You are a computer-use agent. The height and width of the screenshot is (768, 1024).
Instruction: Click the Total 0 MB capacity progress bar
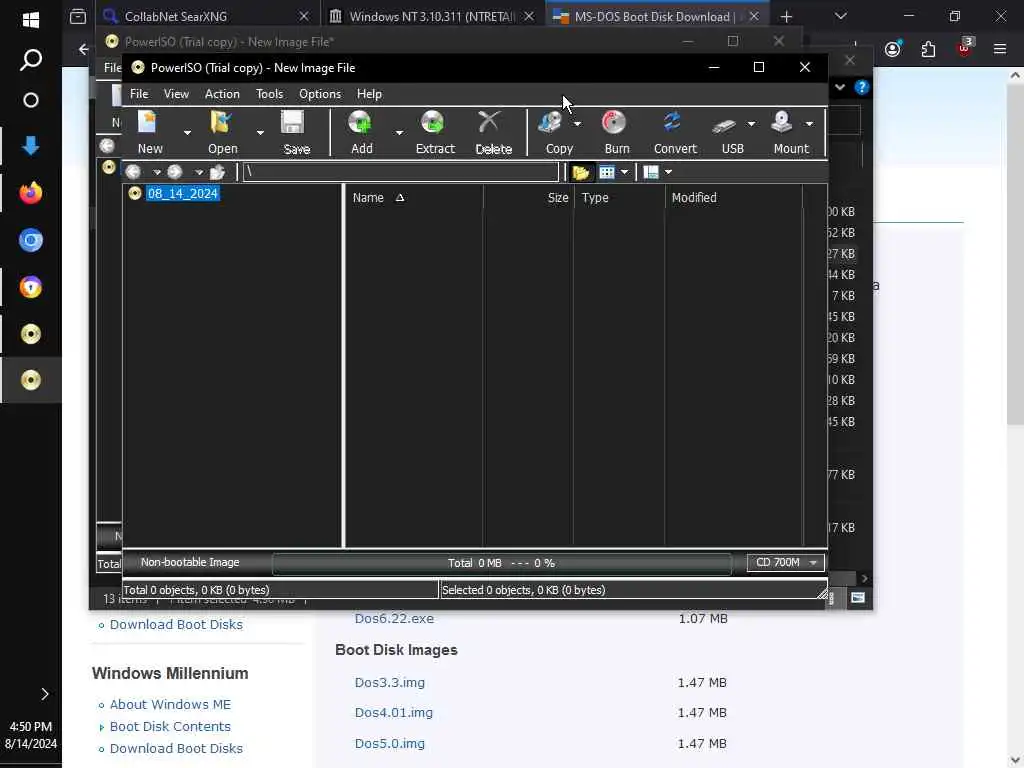[502, 563]
